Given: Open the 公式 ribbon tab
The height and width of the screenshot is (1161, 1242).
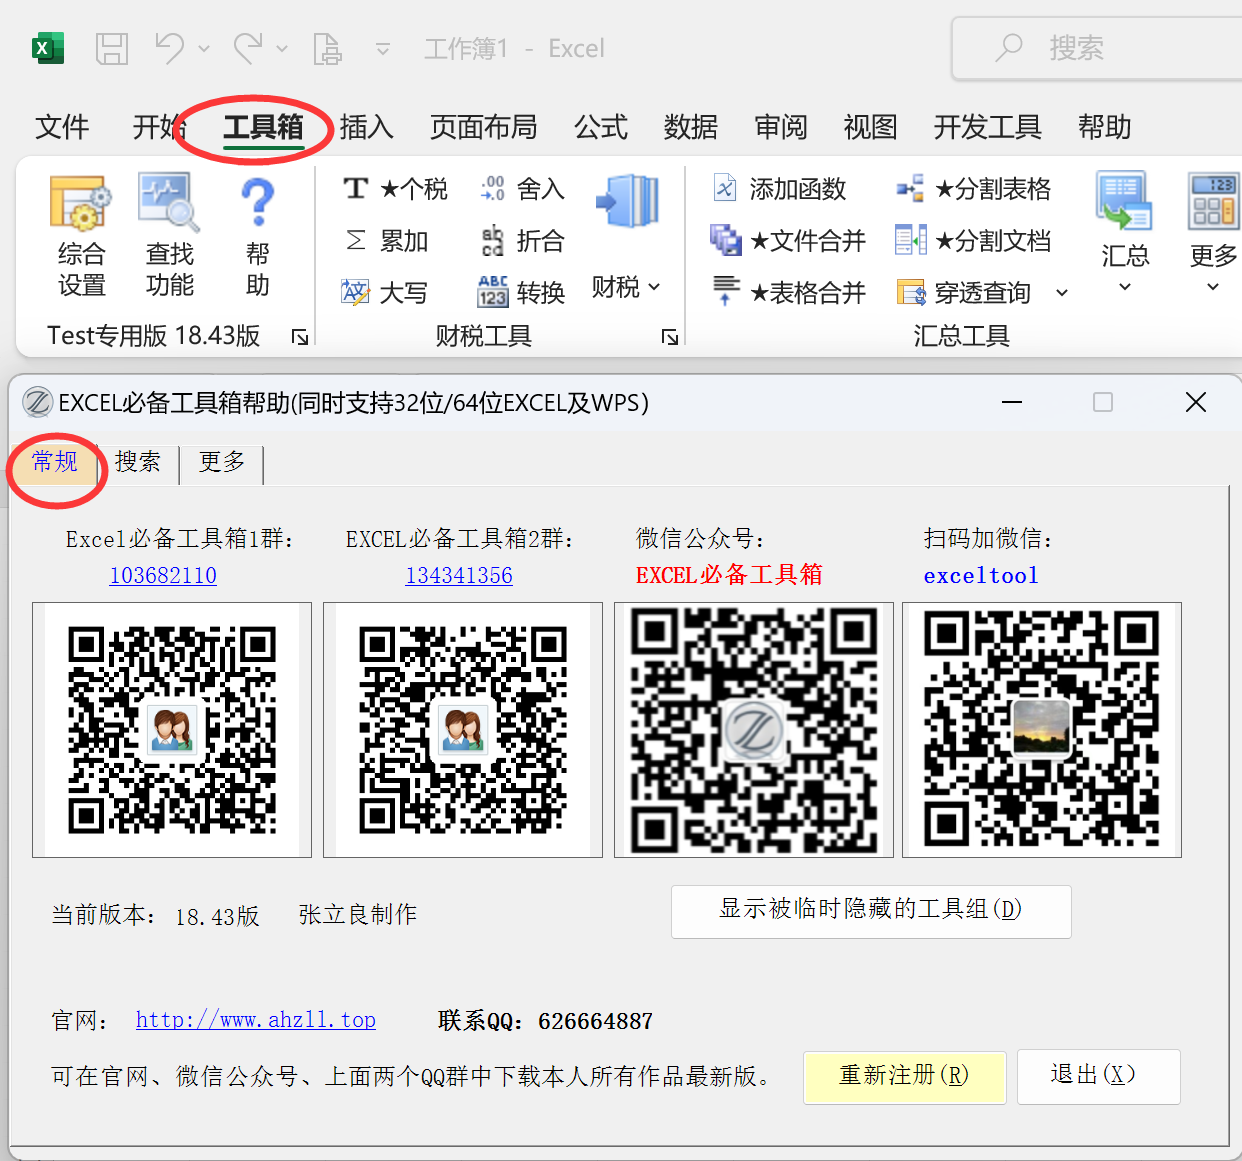Looking at the screenshot, I should (600, 127).
